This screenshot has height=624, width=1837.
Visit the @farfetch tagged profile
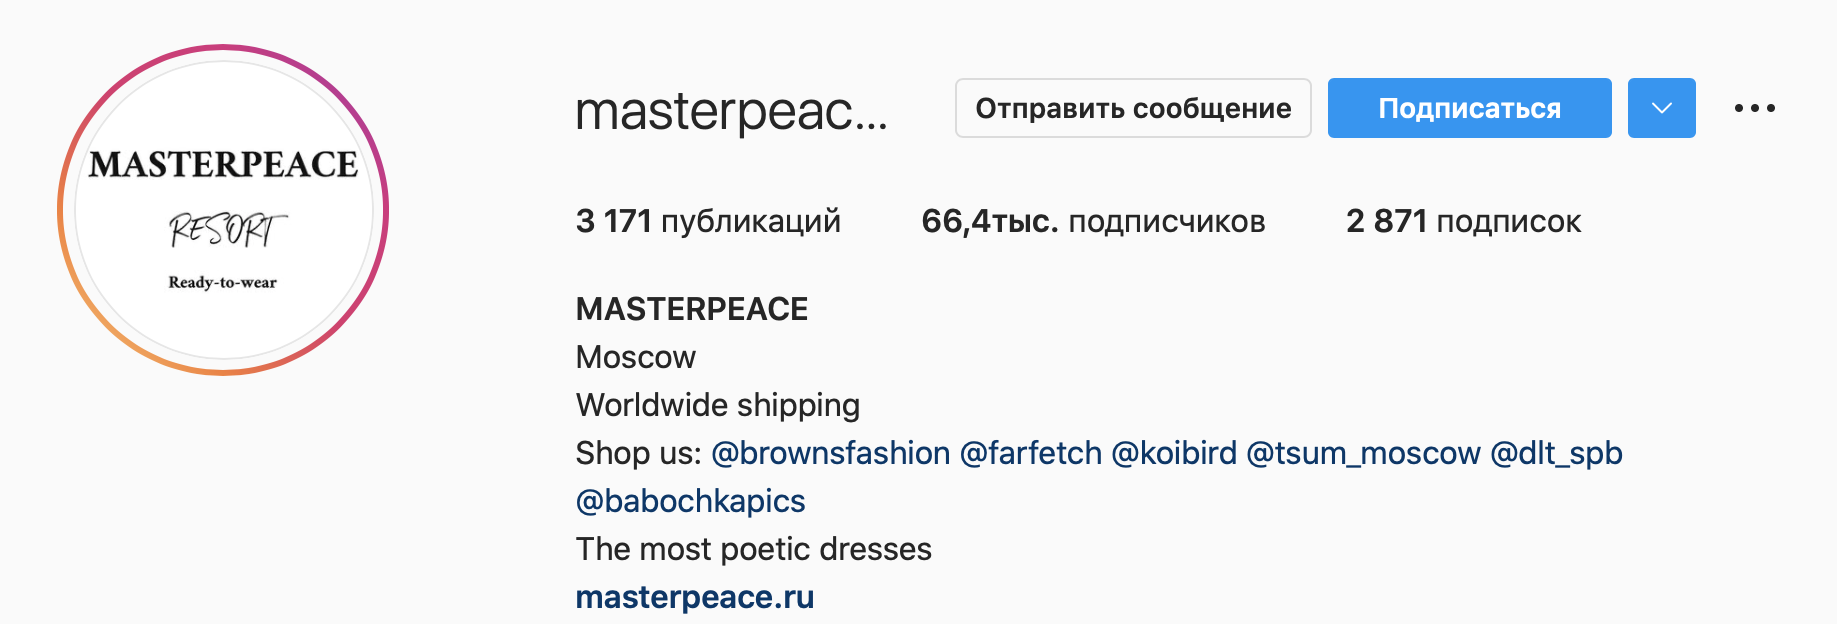pyautogui.click(x=1030, y=453)
